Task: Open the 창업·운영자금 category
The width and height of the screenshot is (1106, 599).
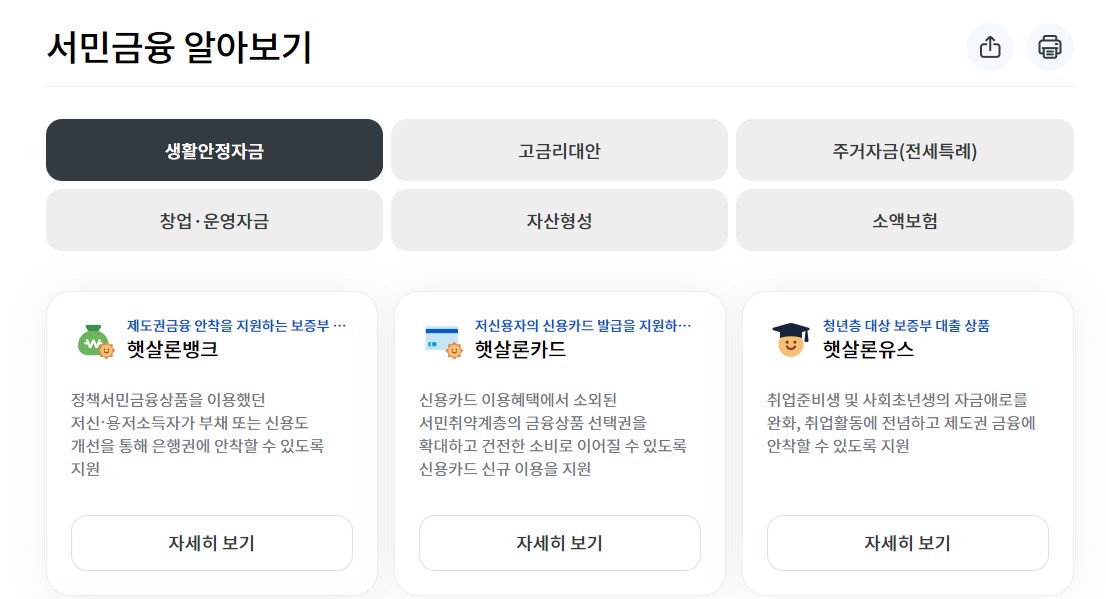Action: click(213, 220)
